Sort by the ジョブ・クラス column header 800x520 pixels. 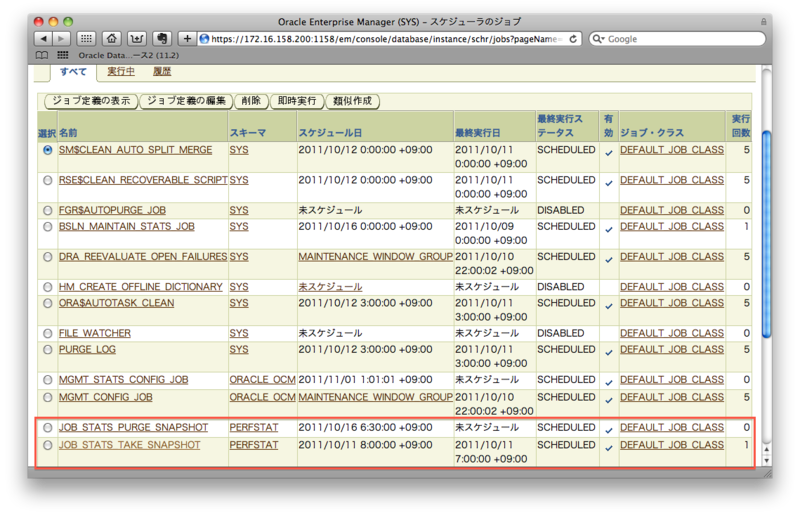(652, 133)
